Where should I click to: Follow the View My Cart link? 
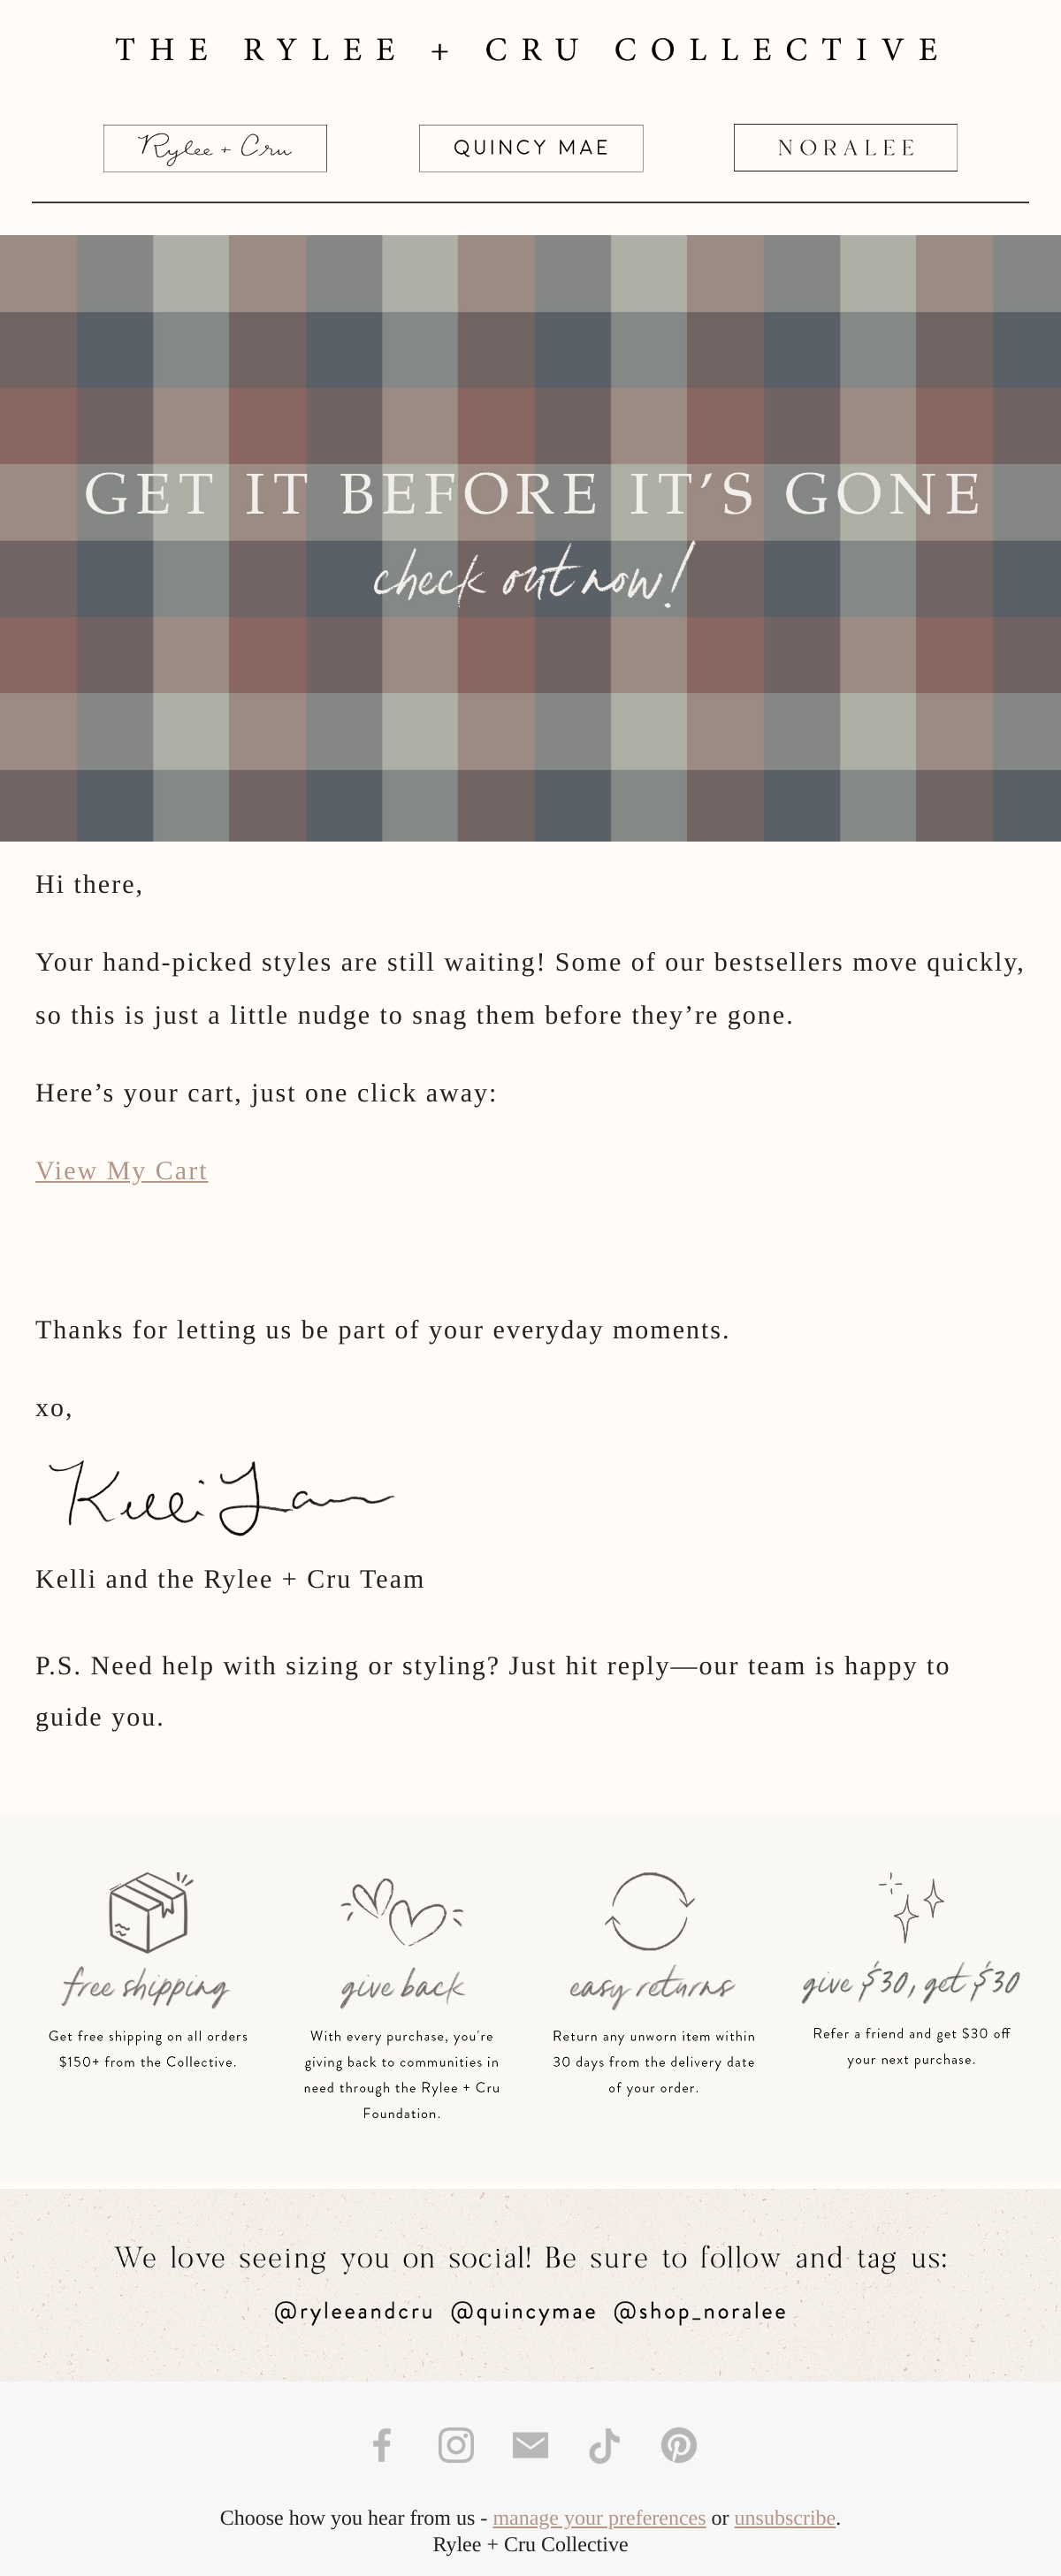pos(122,1170)
